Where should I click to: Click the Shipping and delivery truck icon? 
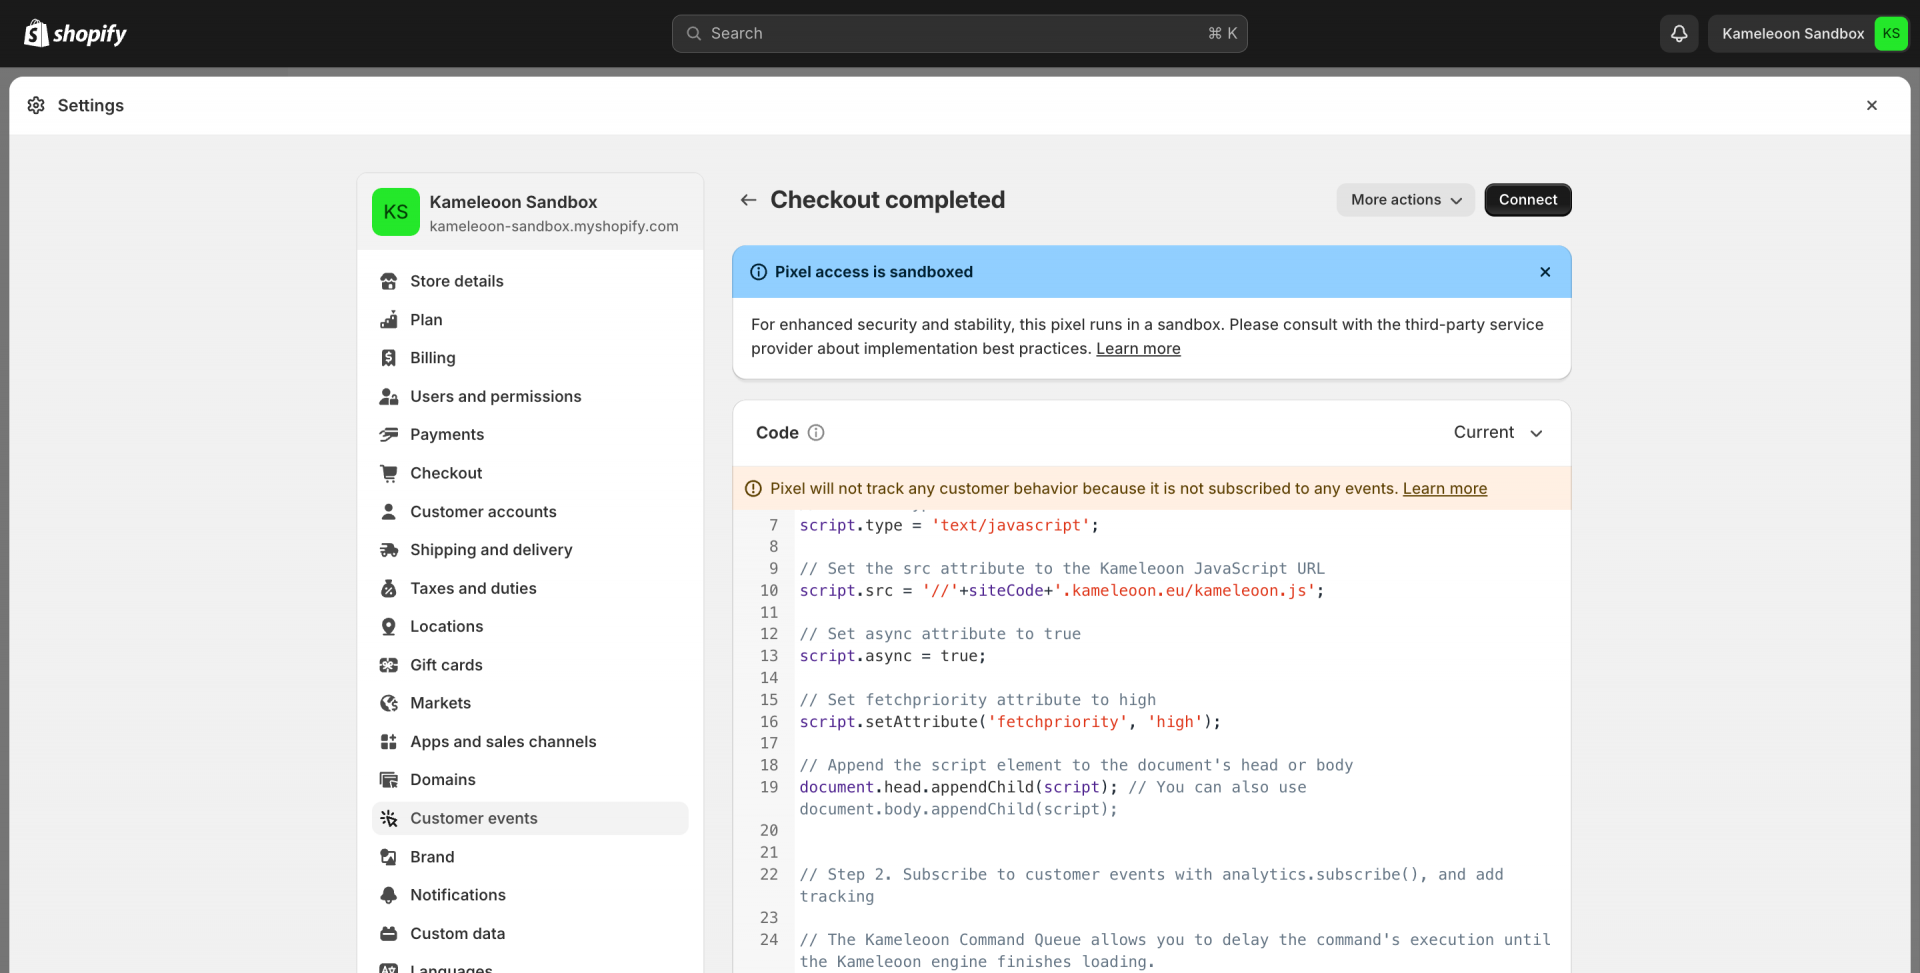[x=389, y=550]
